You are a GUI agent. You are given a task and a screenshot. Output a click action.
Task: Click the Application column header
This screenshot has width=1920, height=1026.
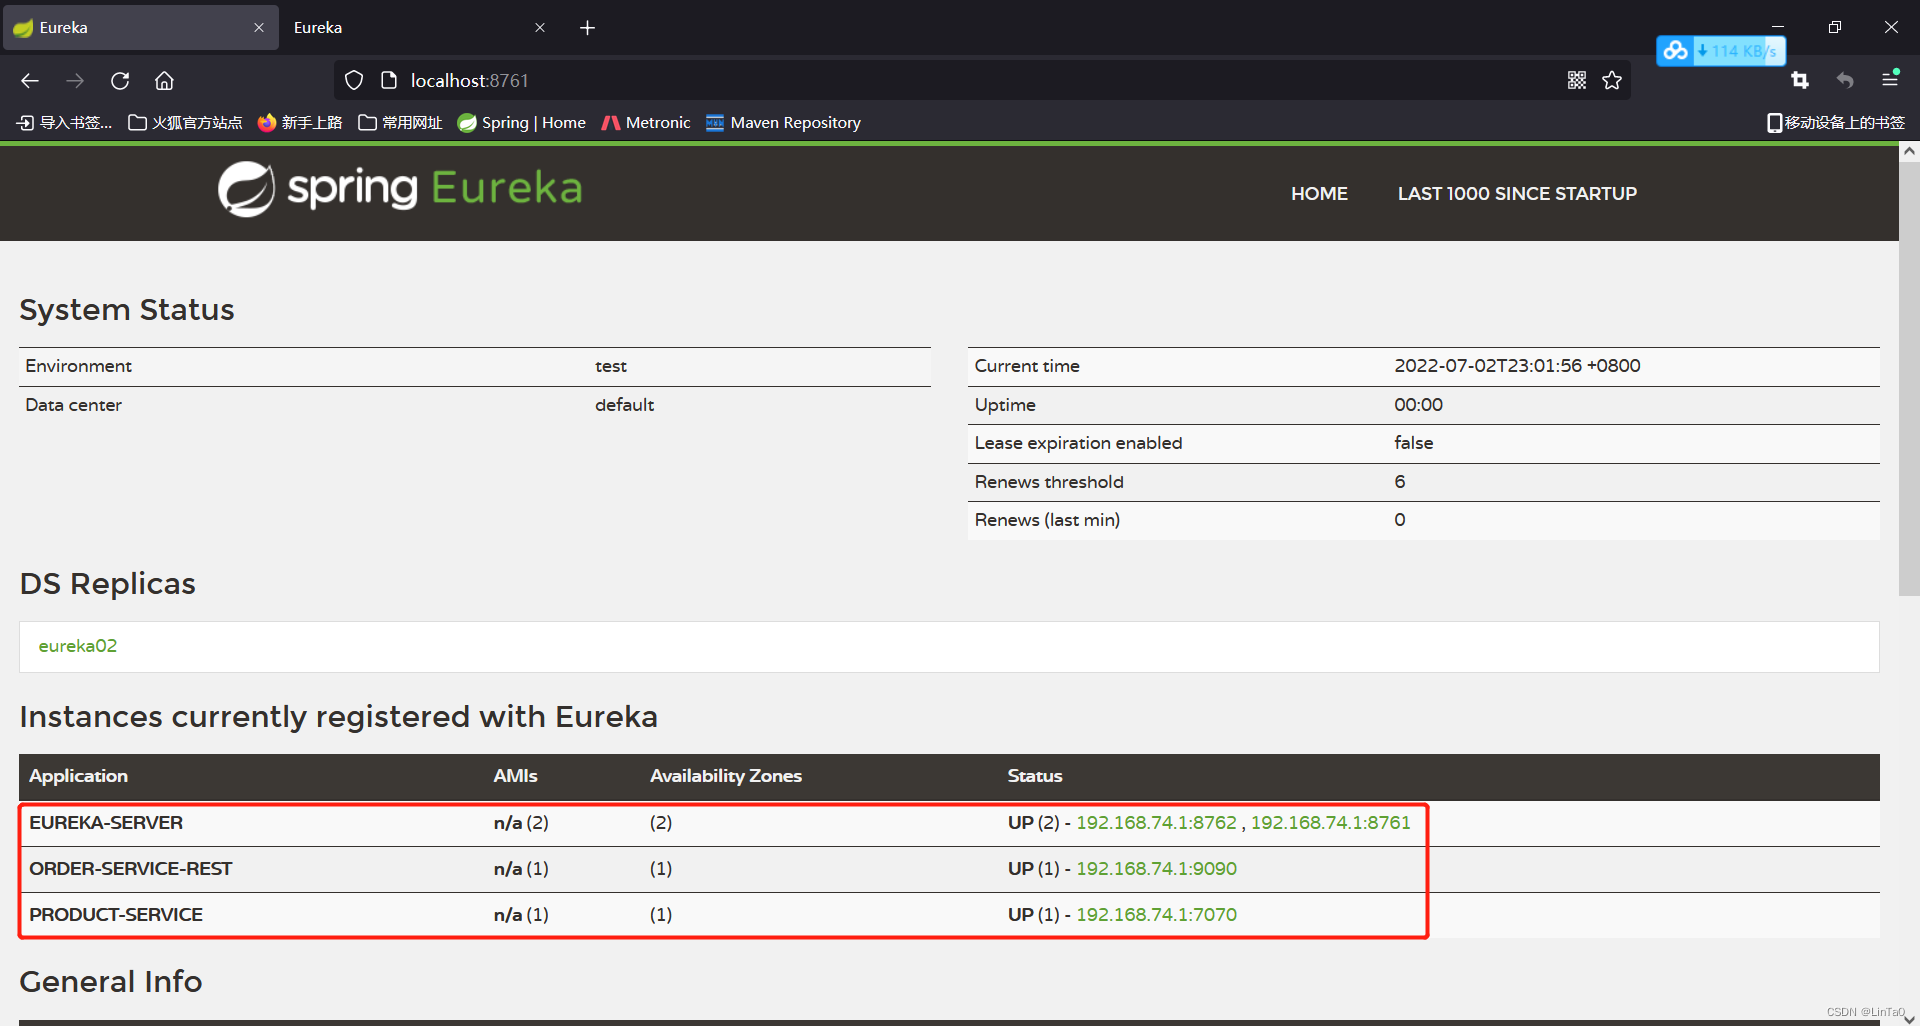(x=78, y=776)
